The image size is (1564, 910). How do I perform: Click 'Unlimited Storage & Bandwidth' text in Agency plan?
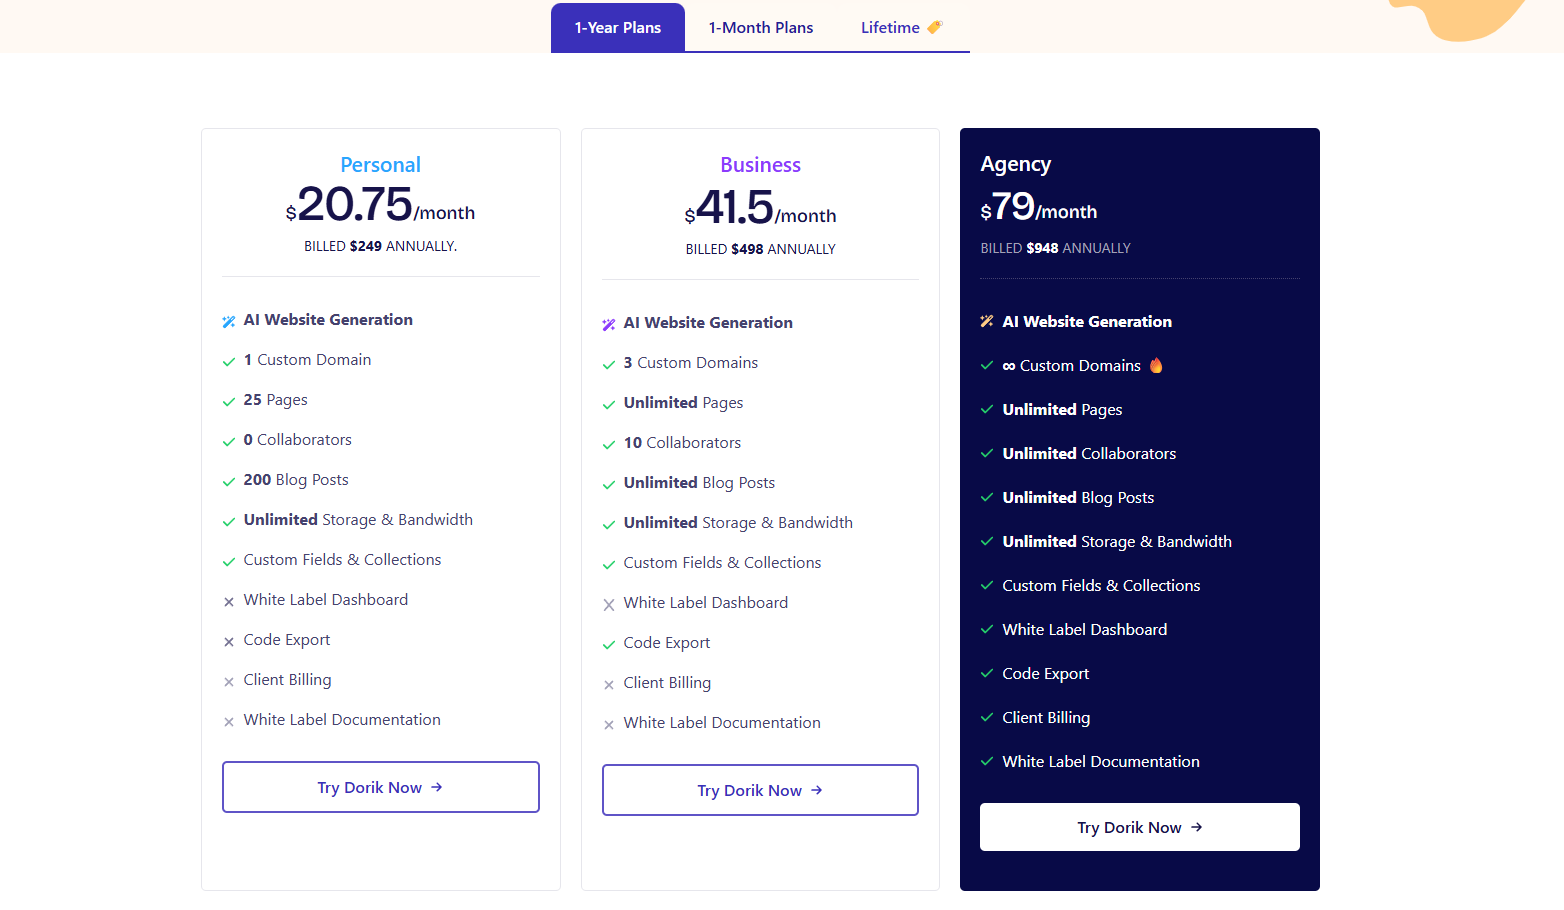pos(1117,542)
